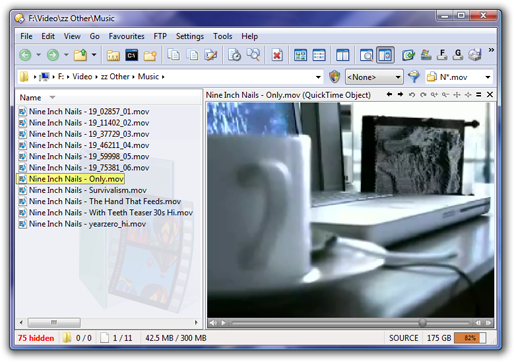Screen dimensions: 514x362
Task: Click the 82% disk usage bar
Action: pos(470,338)
